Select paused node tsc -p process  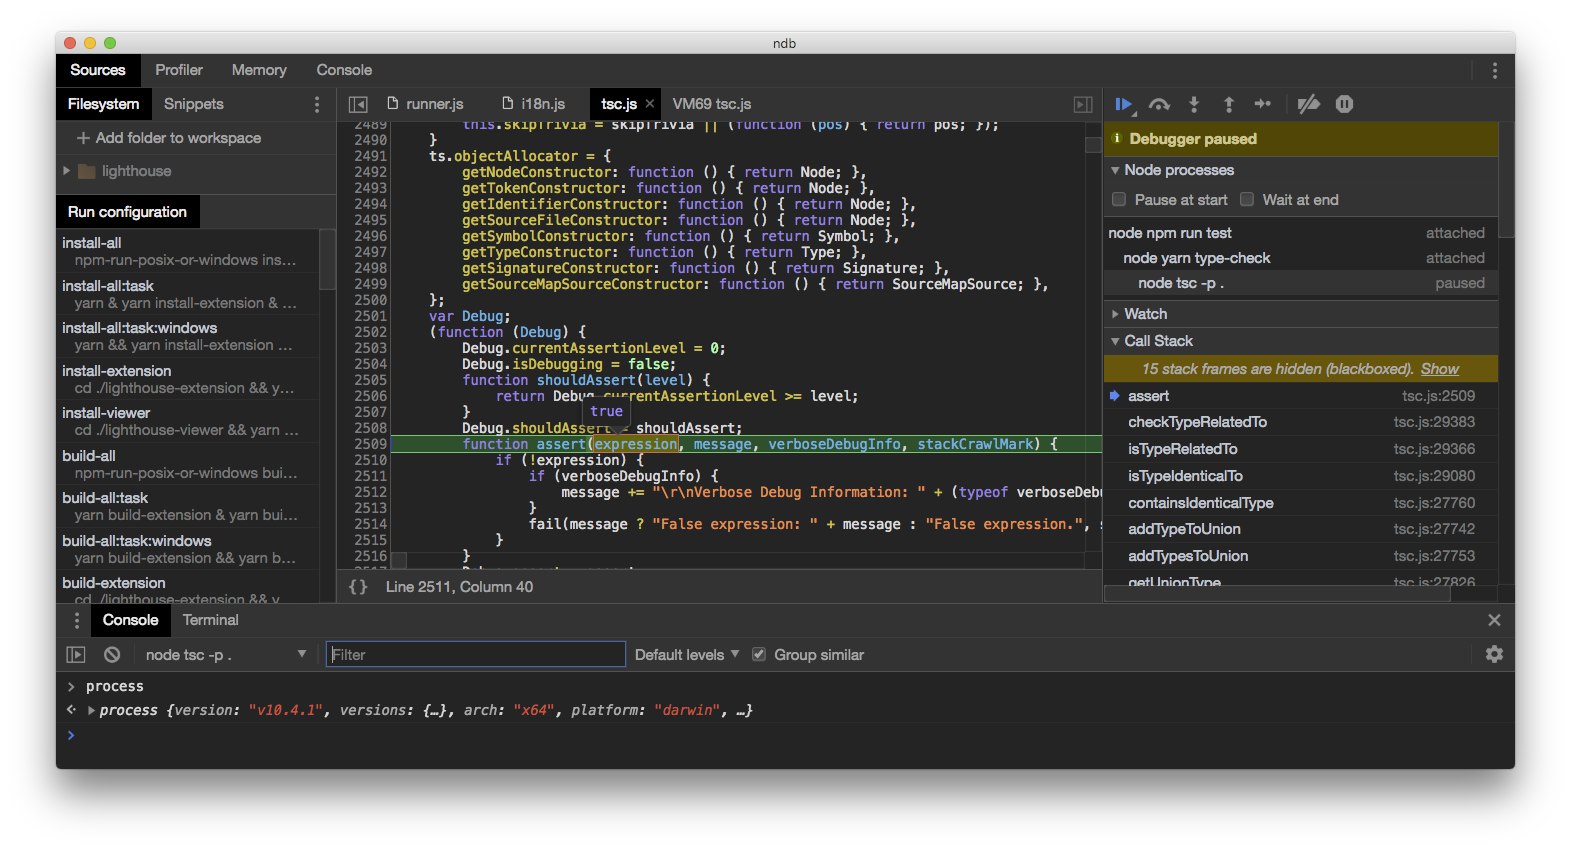[x=1300, y=283]
